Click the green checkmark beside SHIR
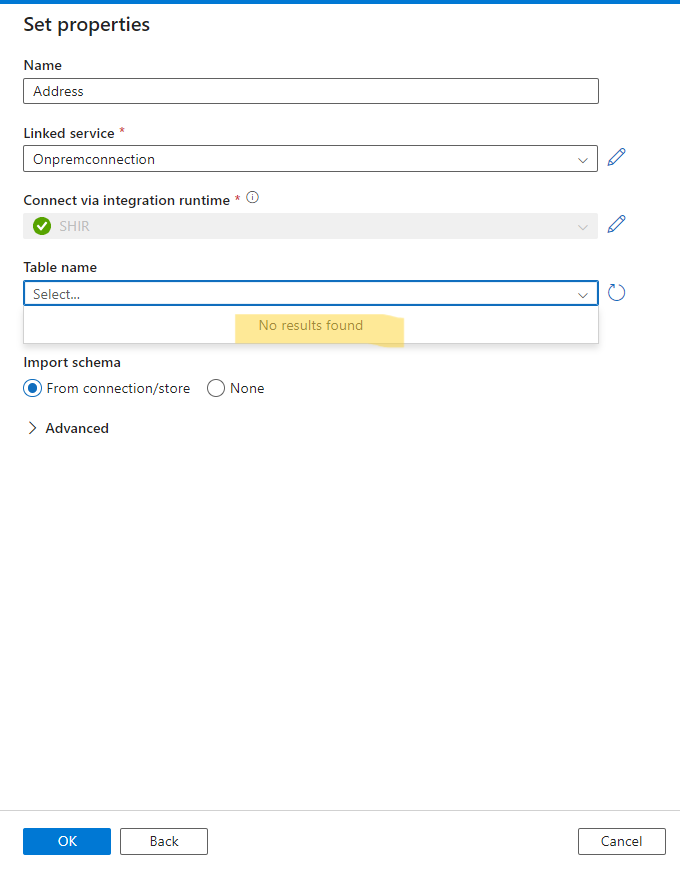 click(41, 226)
